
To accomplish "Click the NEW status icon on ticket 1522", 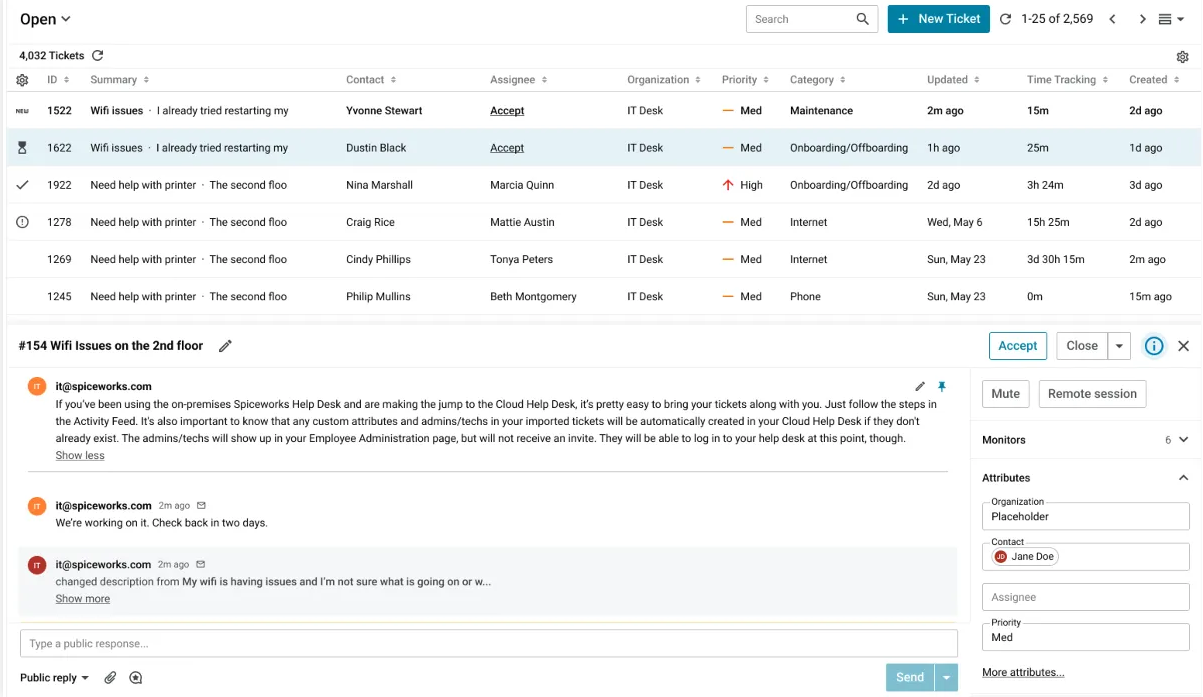I will tap(22, 111).
